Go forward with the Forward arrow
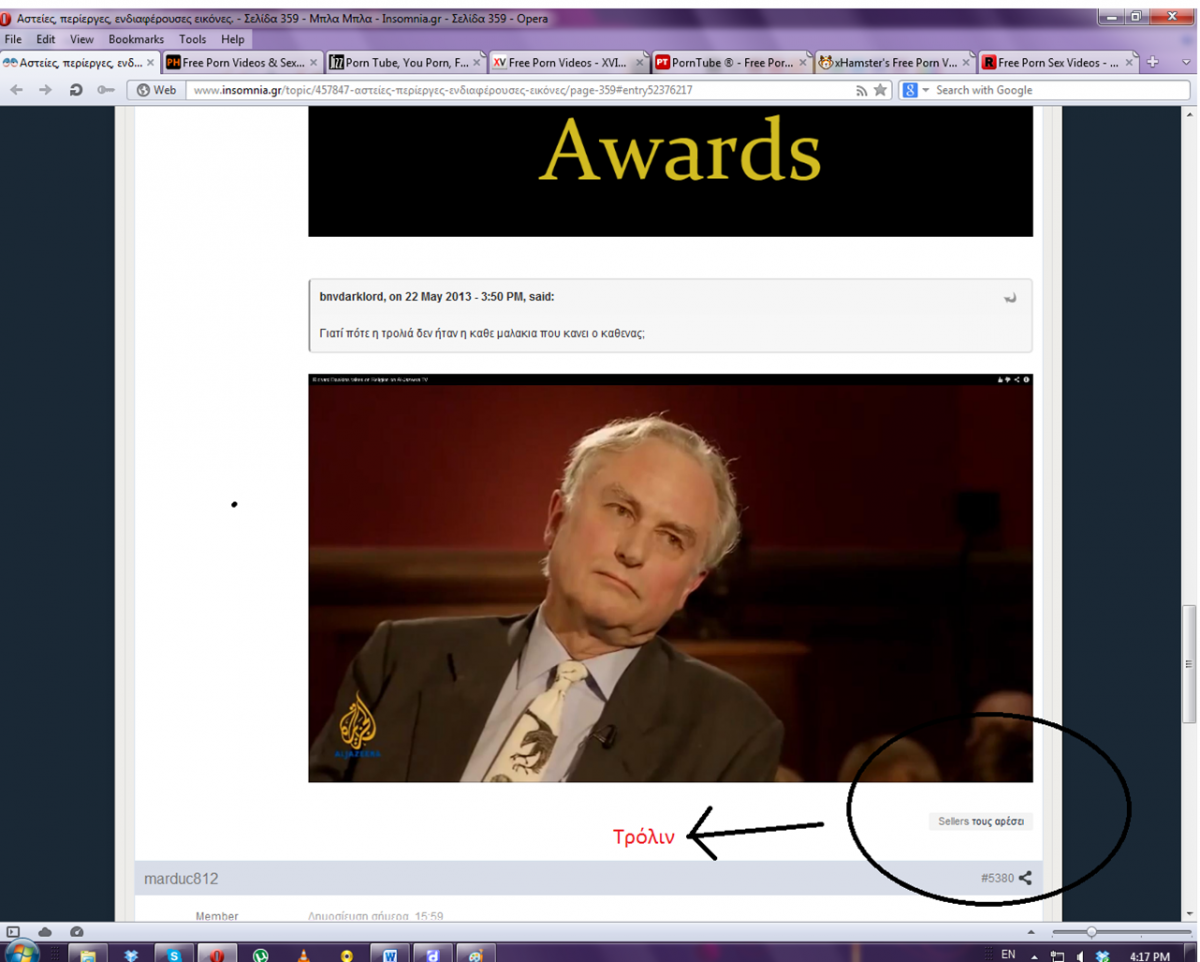Image resolution: width=1200 pixels, height=962 pixels. tap(45, 90)
